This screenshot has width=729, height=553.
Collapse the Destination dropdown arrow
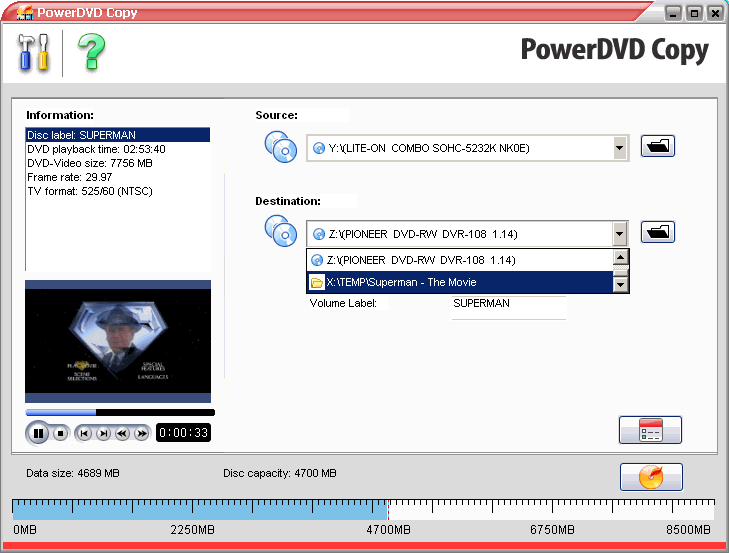pos(619,234)
